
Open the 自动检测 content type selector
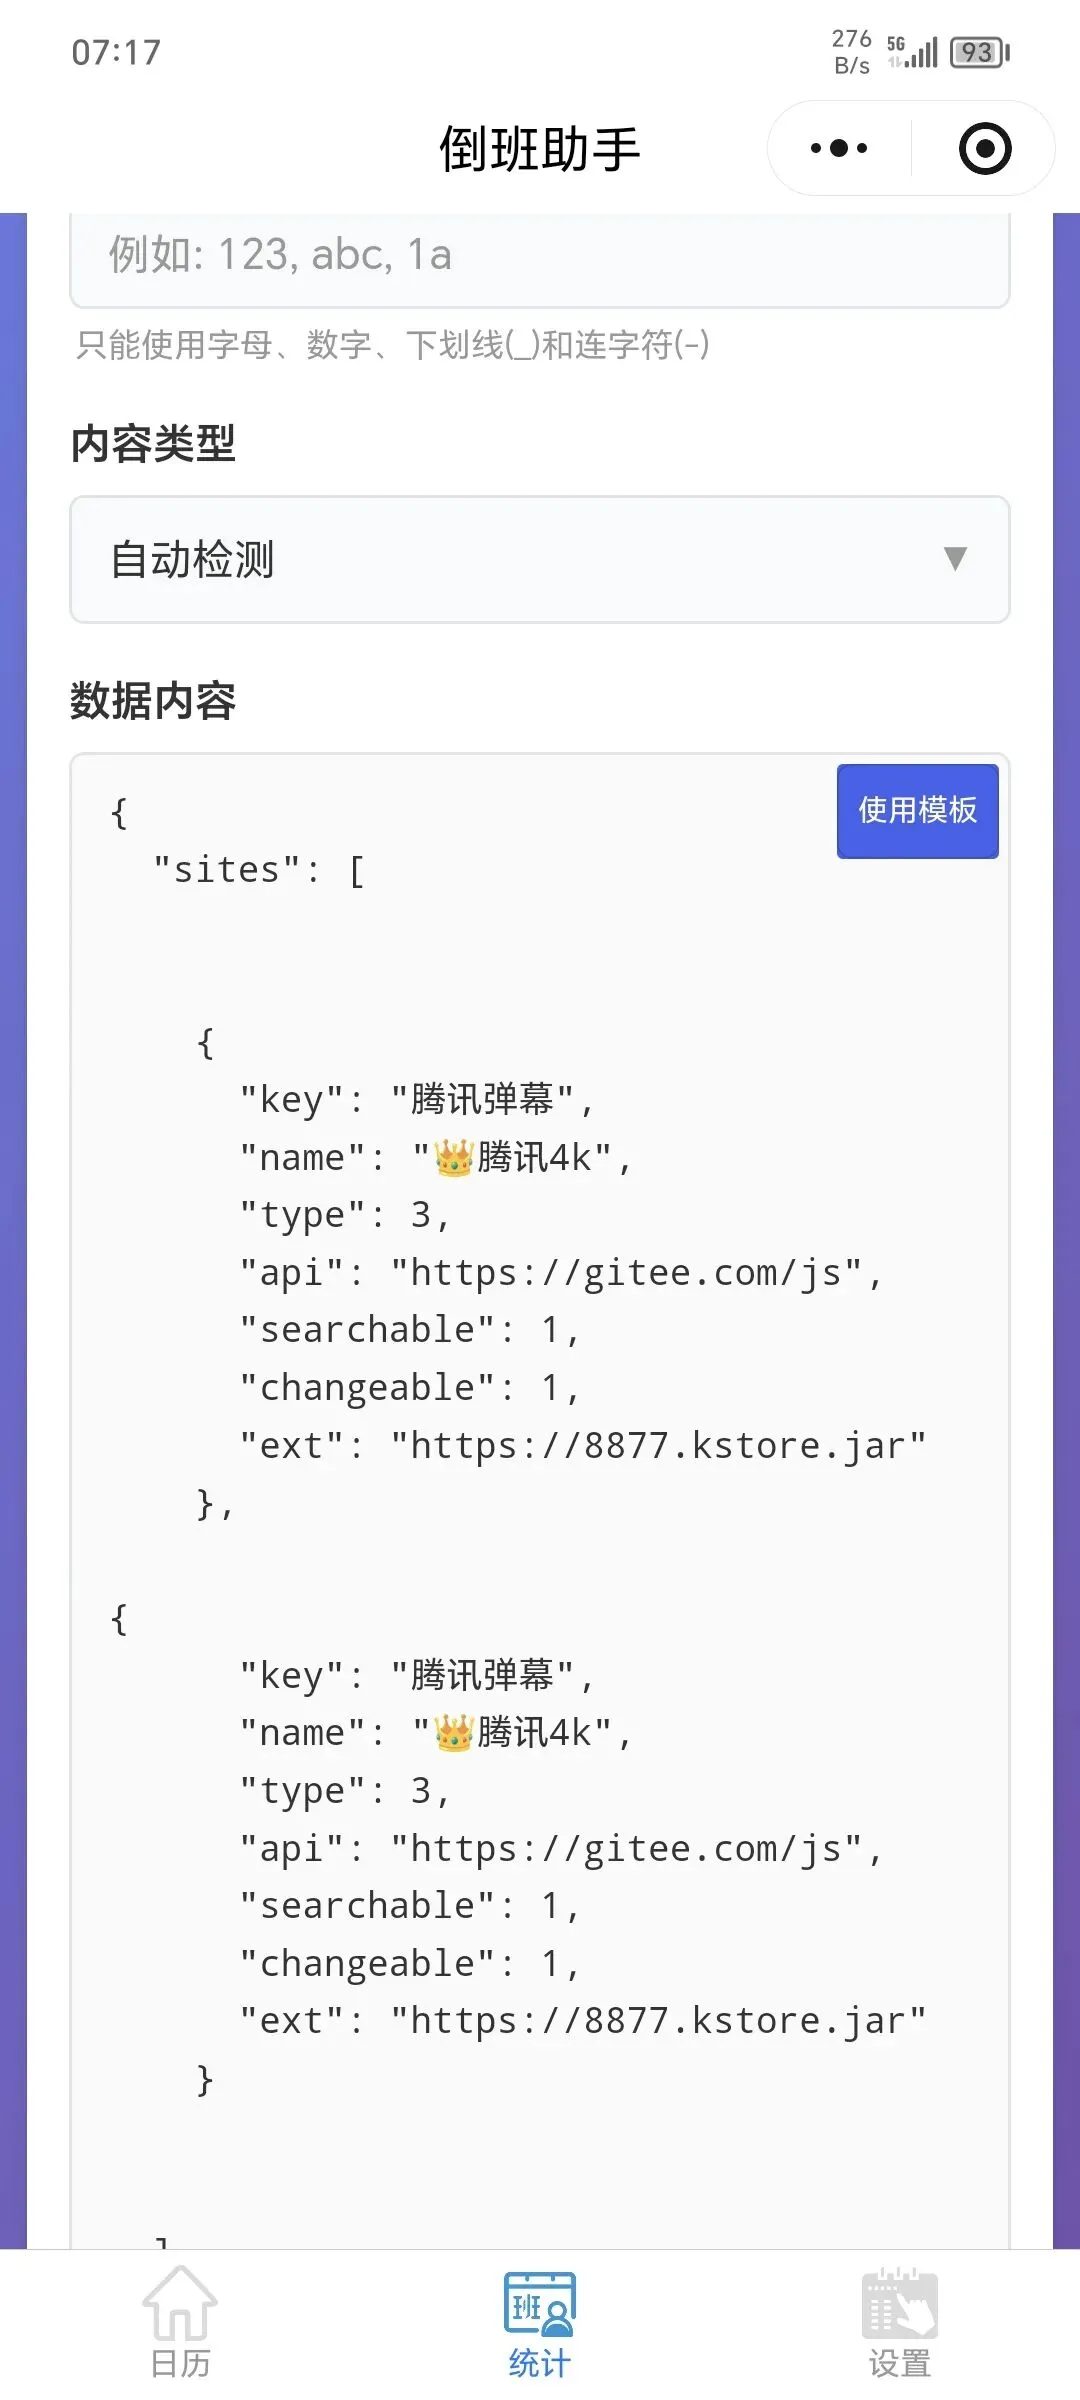coord(540,560)
